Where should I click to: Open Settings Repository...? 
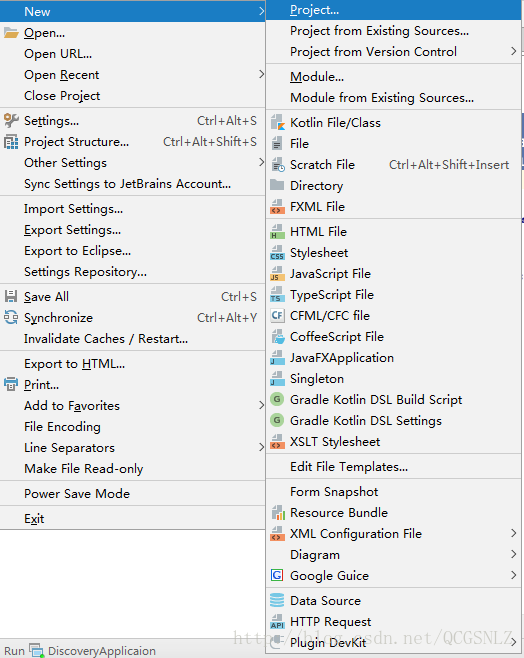(133, 272)
